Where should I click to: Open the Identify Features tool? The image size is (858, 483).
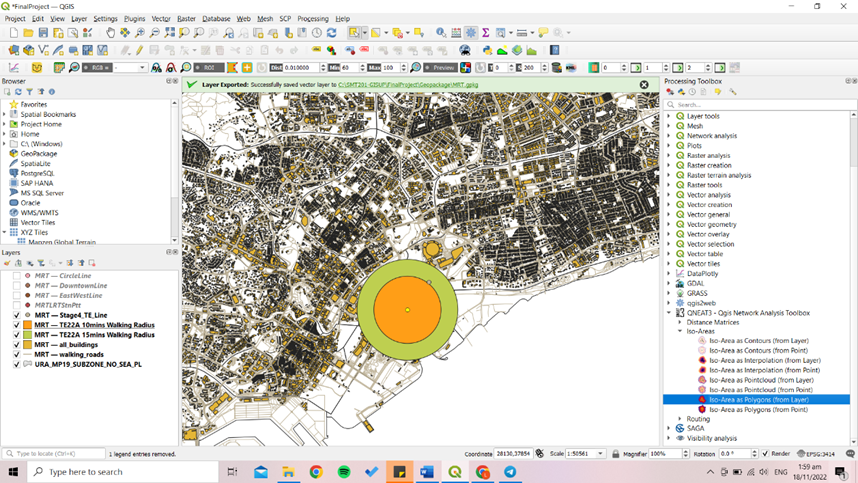click(441, 33)
